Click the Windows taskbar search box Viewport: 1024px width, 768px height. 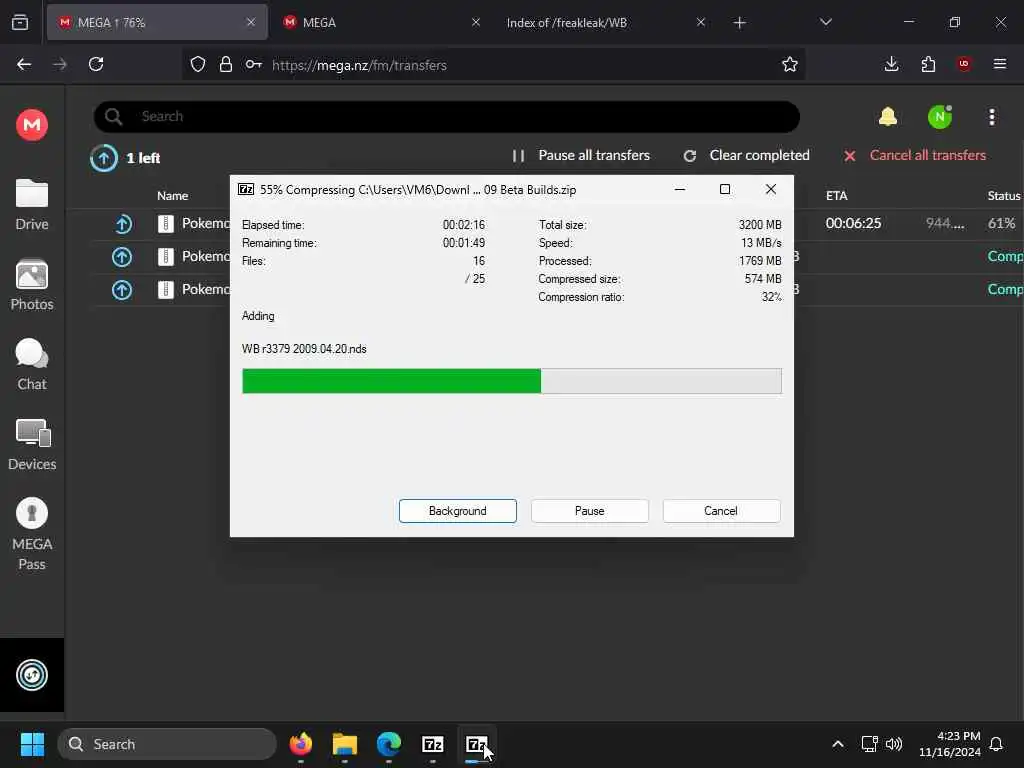[167, 744]
